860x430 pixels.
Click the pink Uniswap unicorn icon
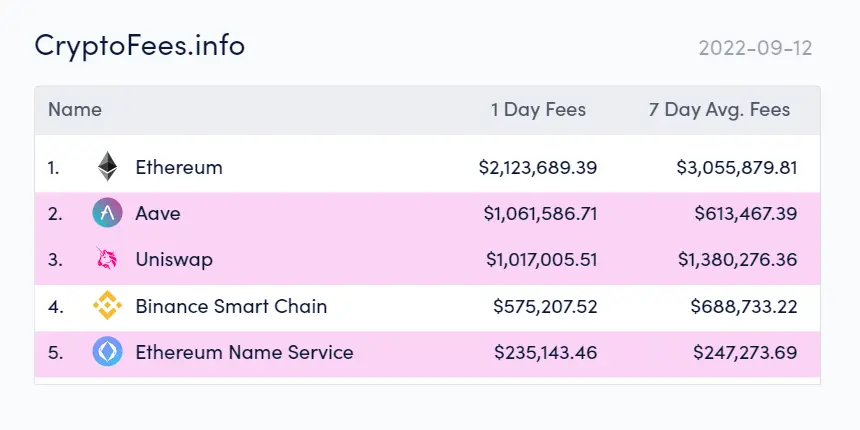pyautogui.click(x=107, y=258)
